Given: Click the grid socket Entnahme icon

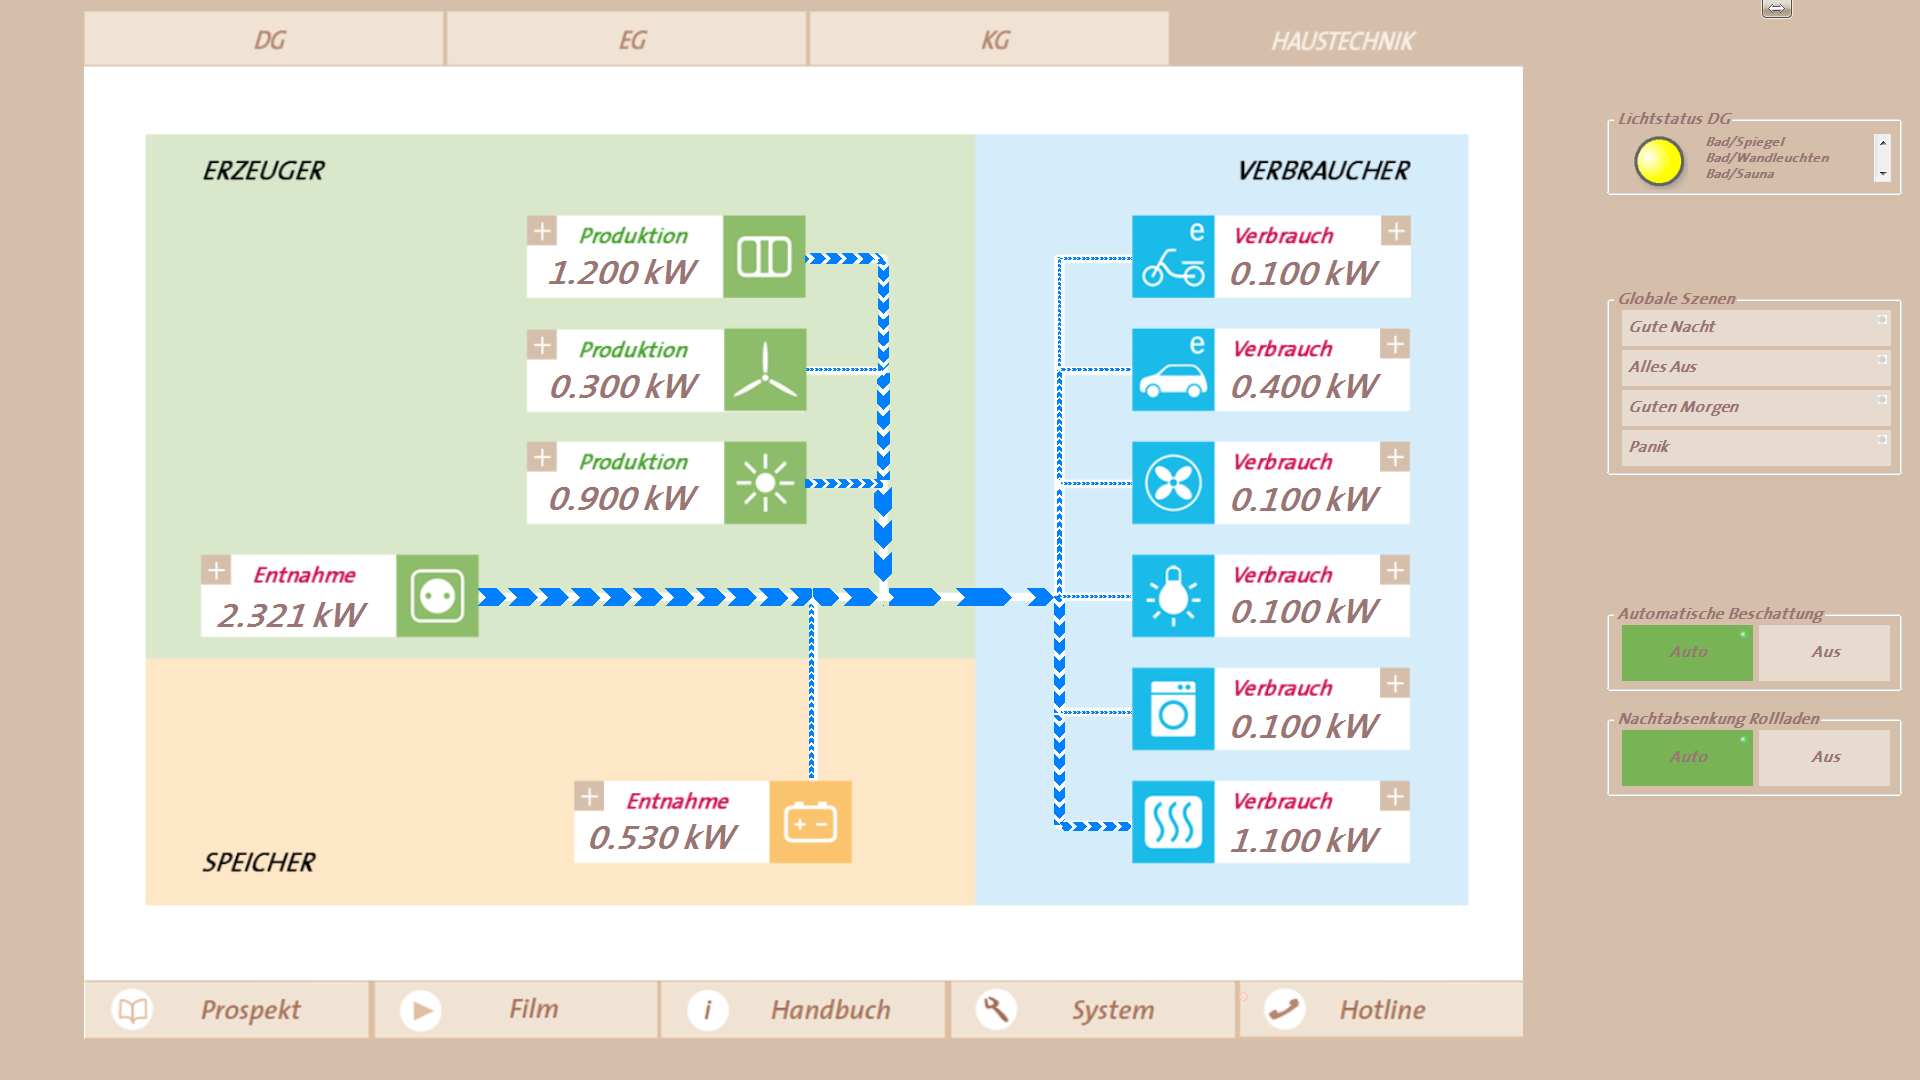Looking at the screenshot, I should pos(437,596).
